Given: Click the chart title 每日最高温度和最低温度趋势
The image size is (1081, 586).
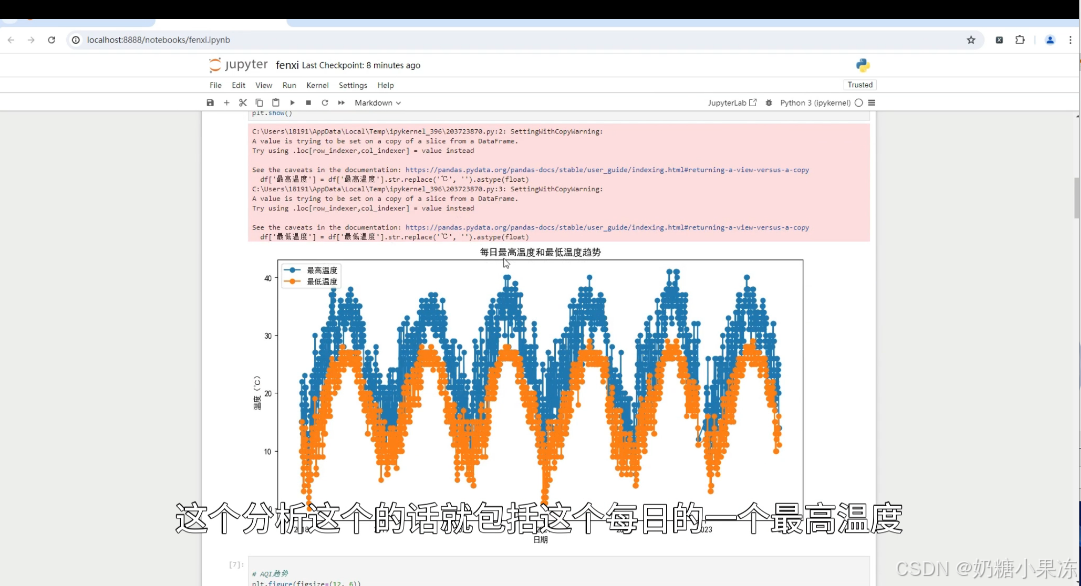Looking at the screenshot, I should (540, 252).
